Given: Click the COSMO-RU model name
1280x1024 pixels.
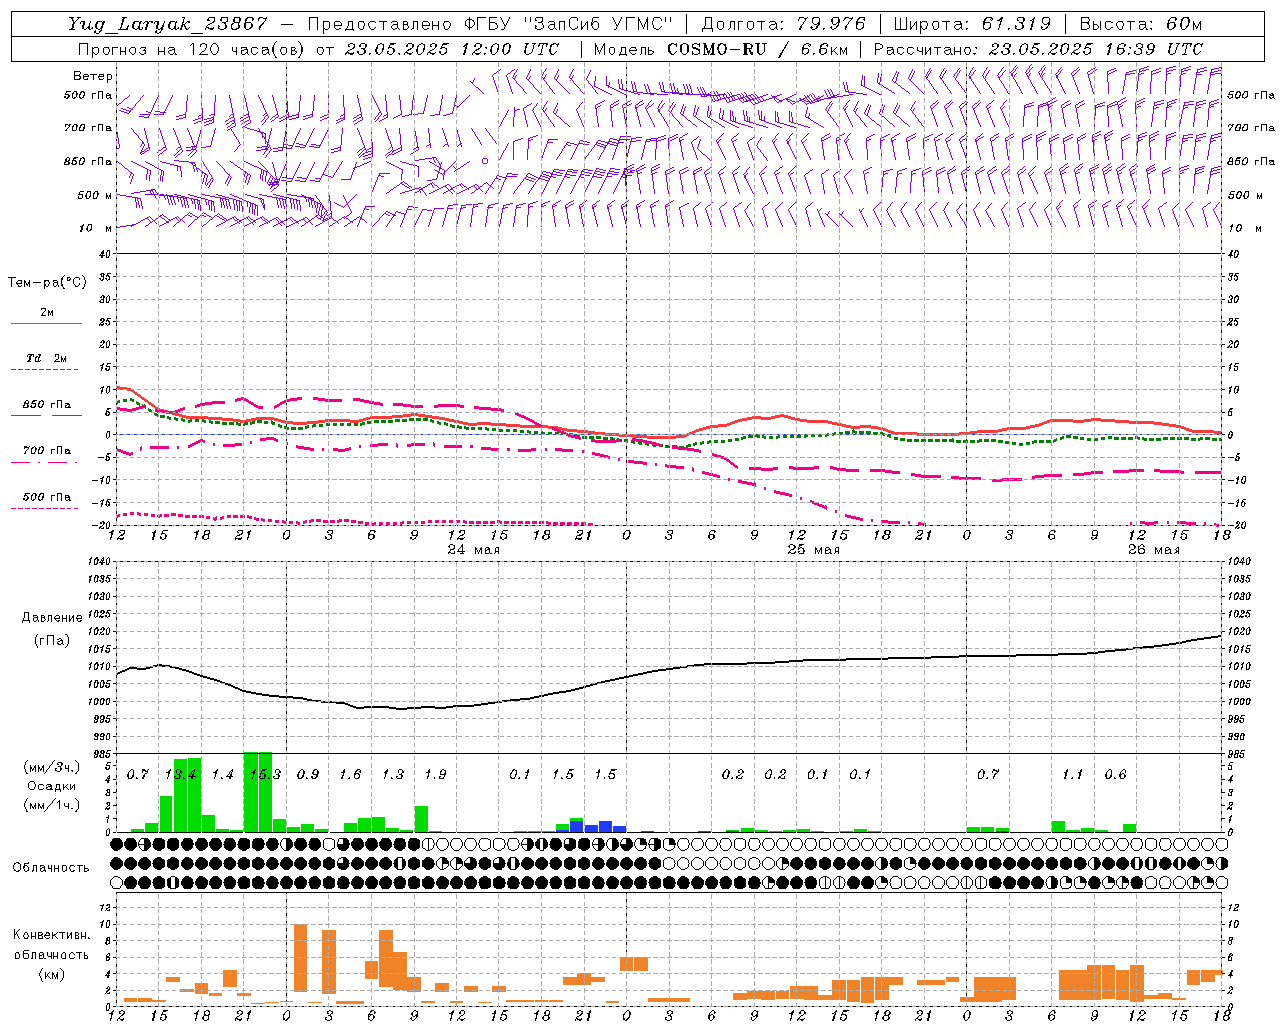Looking at the screenshot, I should point(717,49).
